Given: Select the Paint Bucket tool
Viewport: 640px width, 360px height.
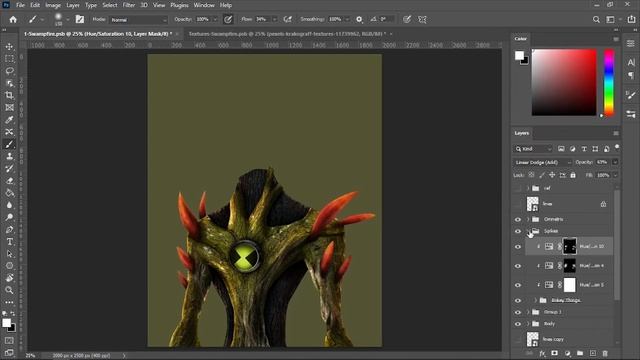Looking at the screenshot, I should (x=9, y=193).
